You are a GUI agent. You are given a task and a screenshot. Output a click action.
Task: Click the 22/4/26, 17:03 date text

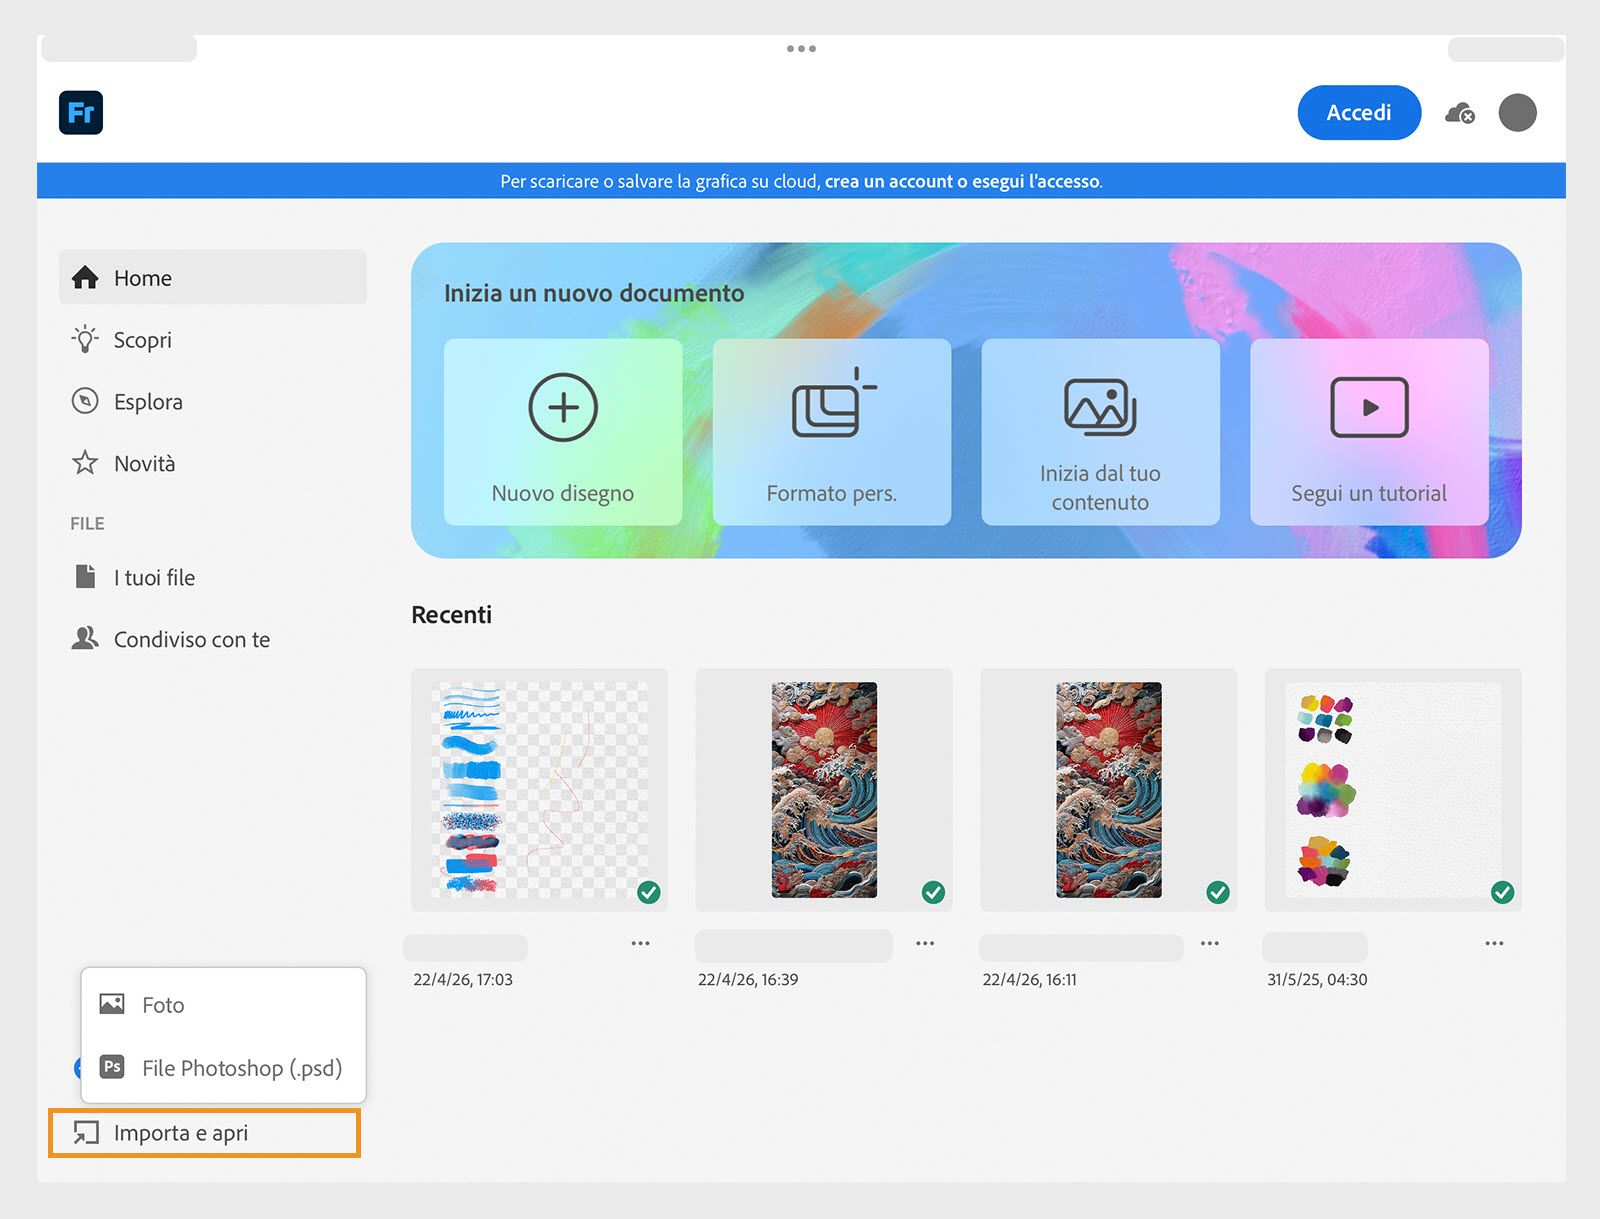463,979
